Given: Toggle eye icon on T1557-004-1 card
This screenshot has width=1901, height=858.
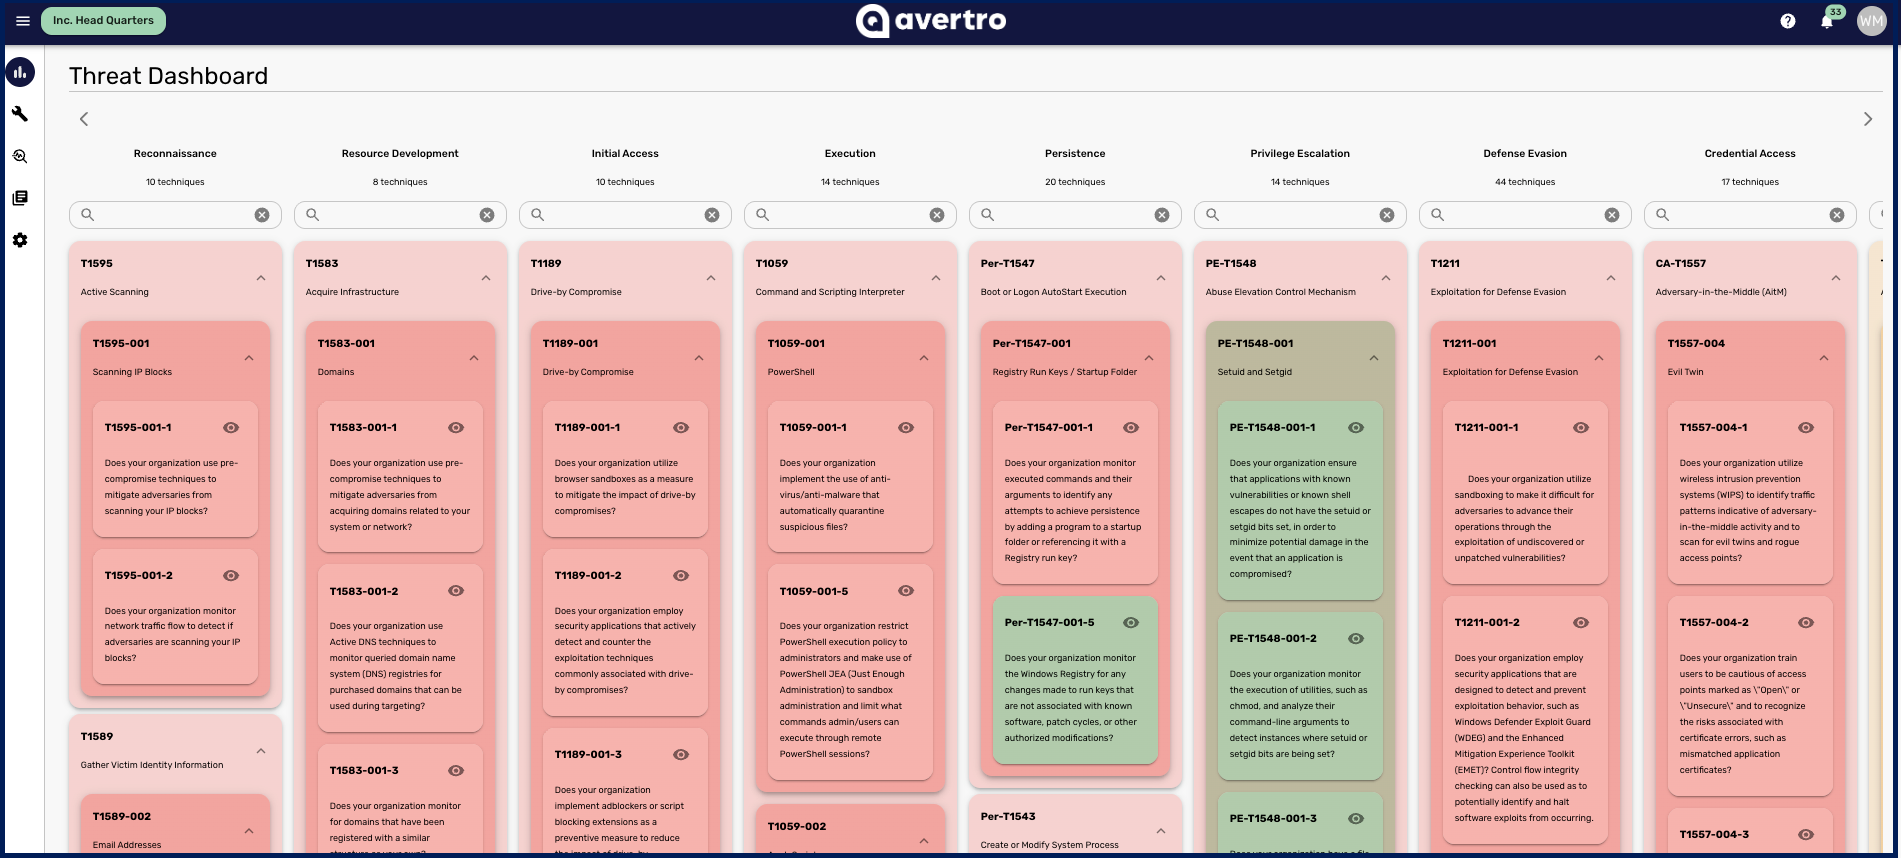Looking at the screenshot, I should click(x=1806, y=427).
